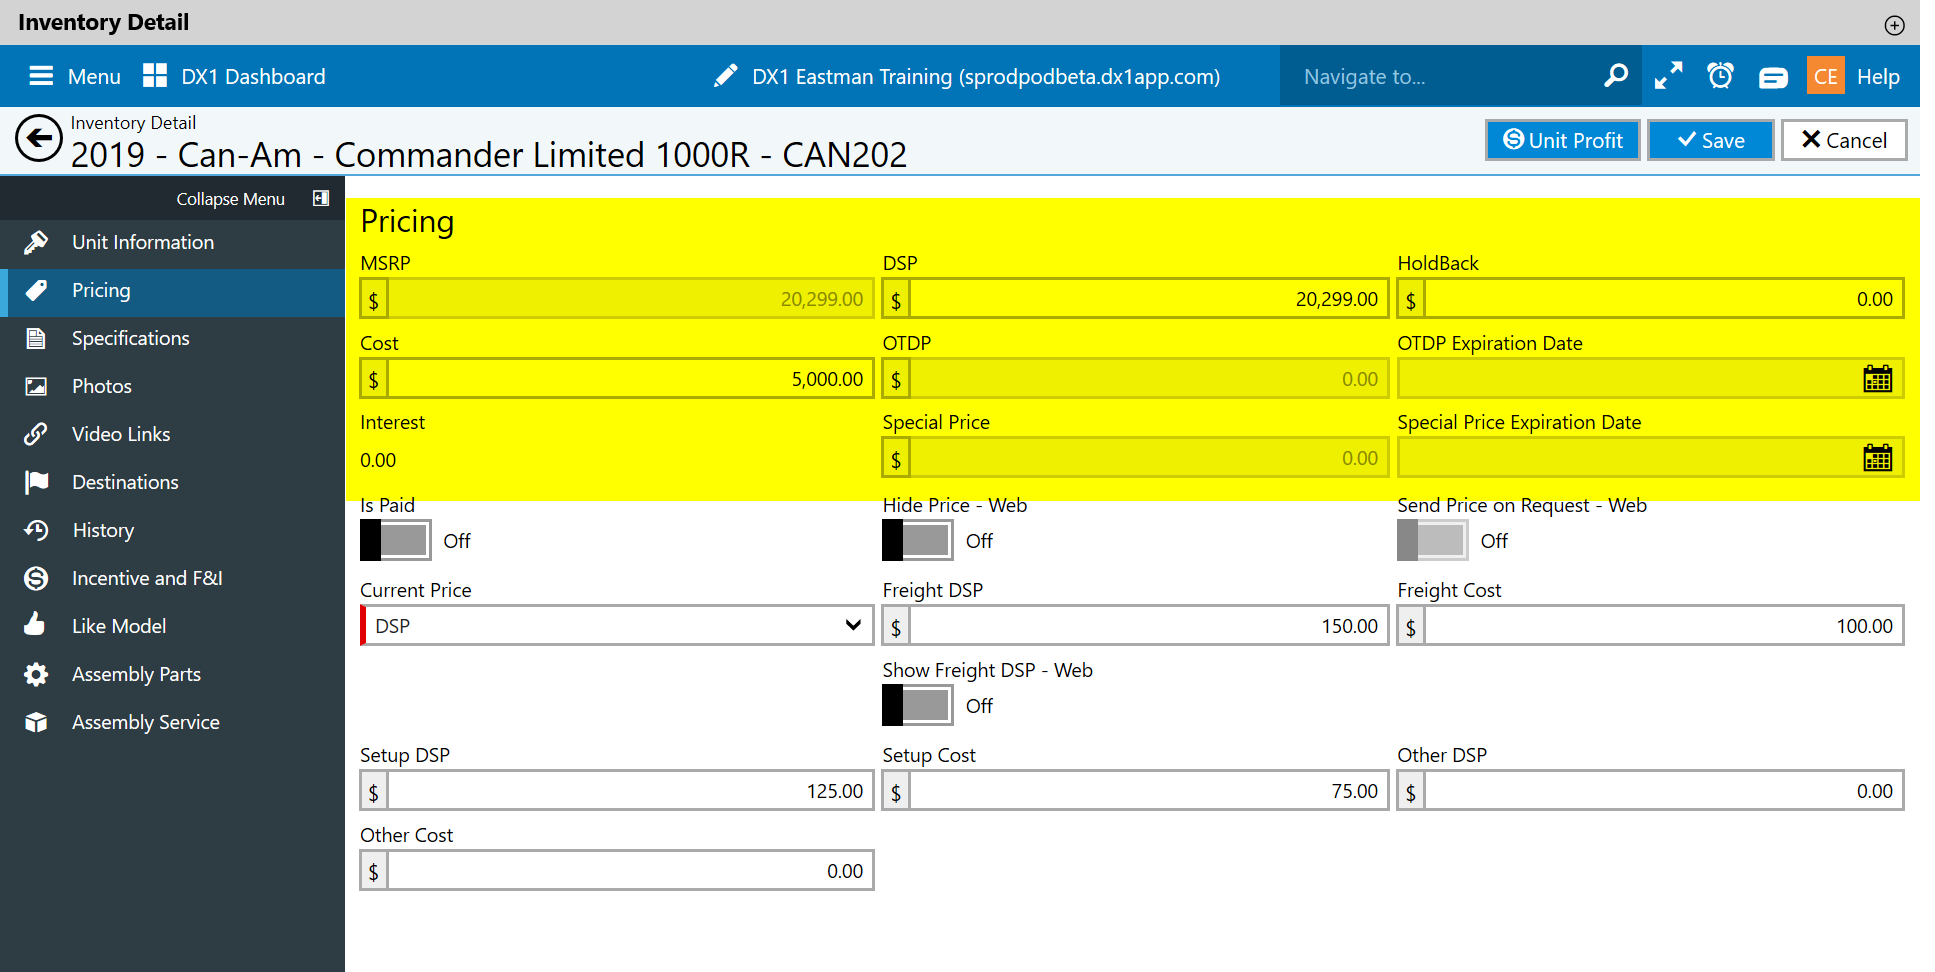Click the orange CE user badge
This screenshot has height=972, width=1935.
[x=1826, y=76]
